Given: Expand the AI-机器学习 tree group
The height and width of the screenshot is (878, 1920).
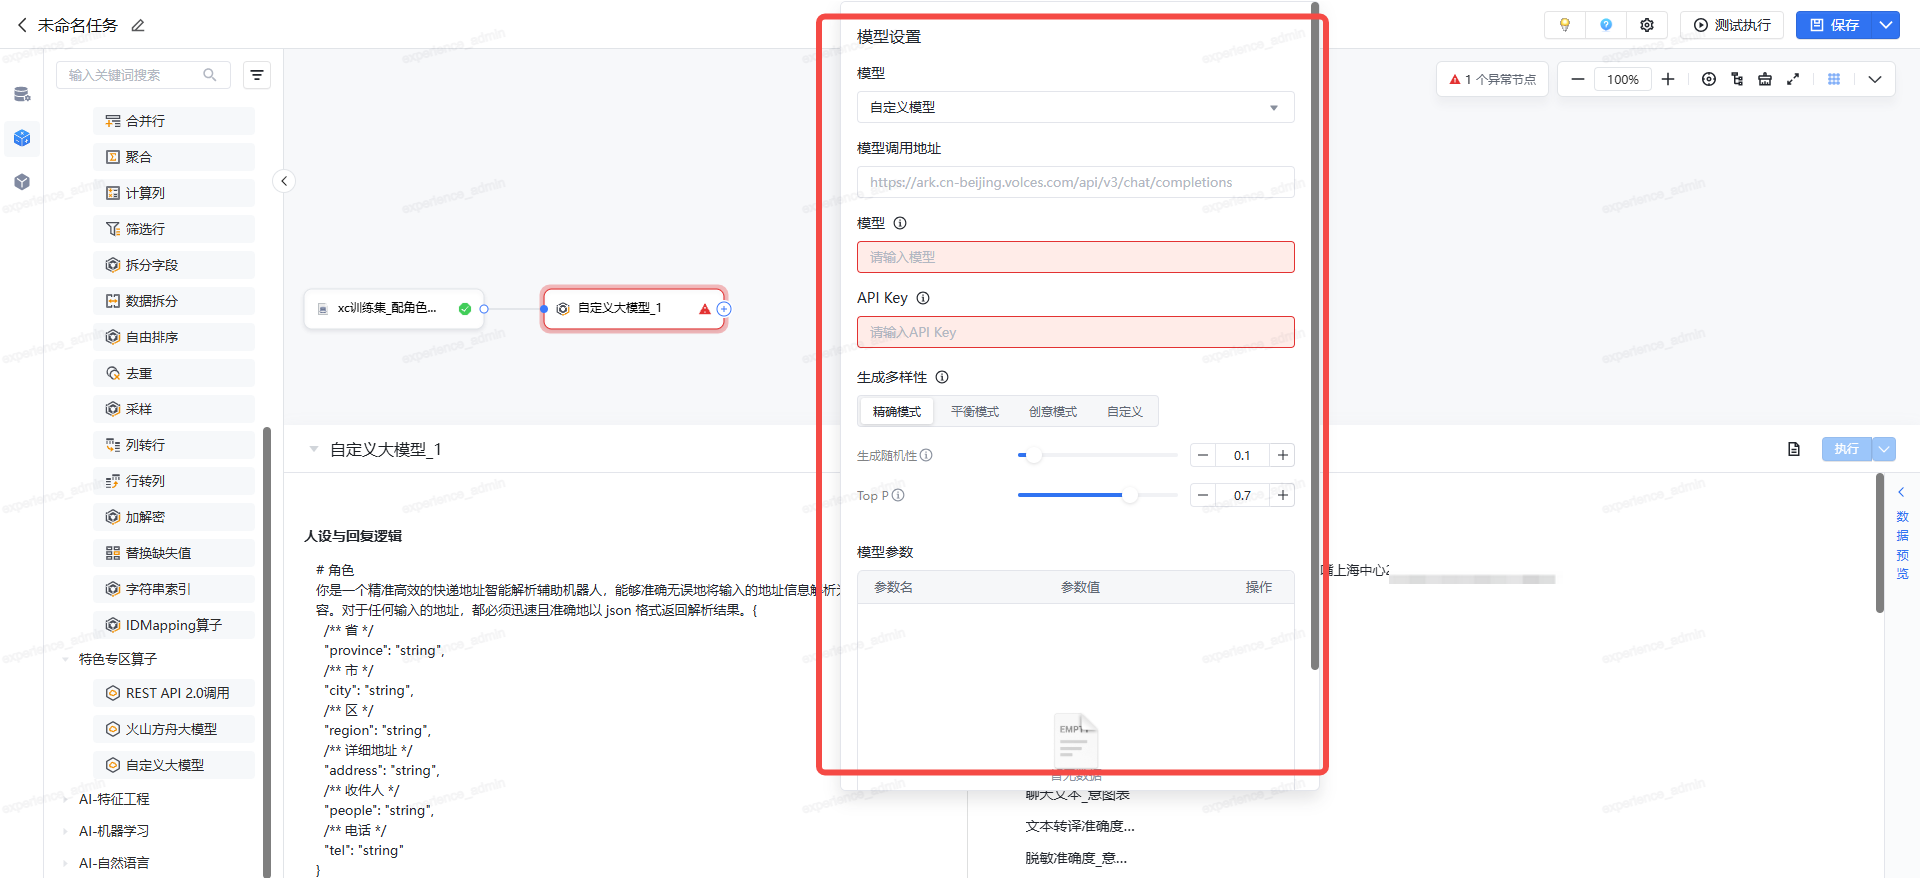Looking at the screenshot, I should pos(65,831).
